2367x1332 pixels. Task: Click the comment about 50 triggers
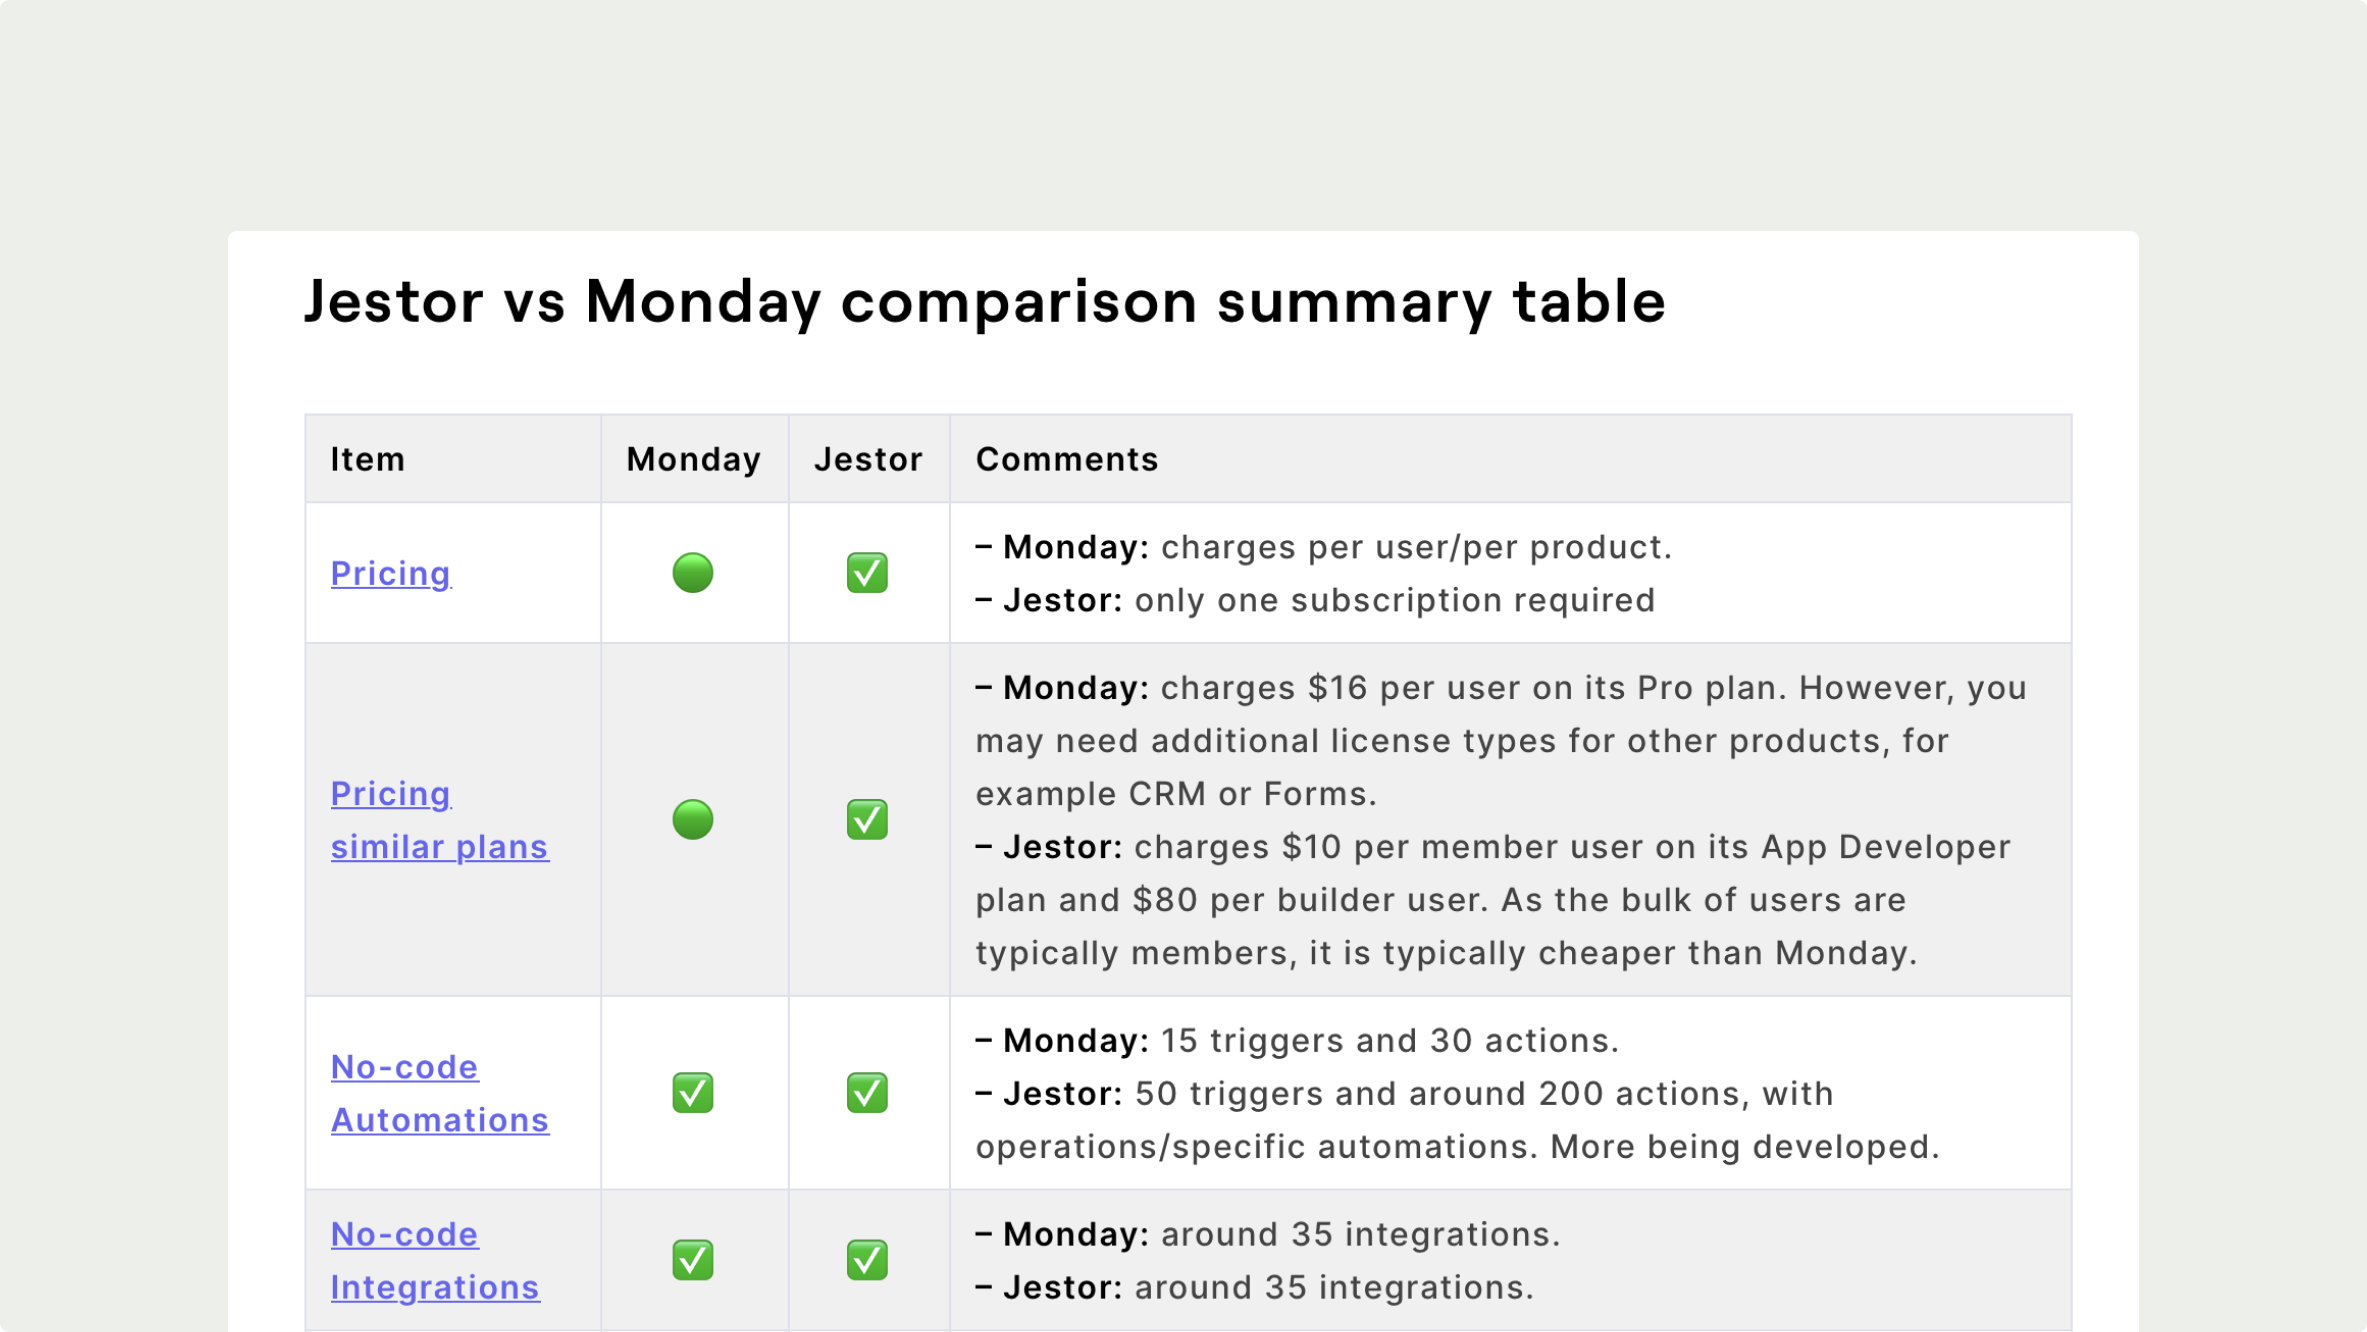tap(1457, 1120)
